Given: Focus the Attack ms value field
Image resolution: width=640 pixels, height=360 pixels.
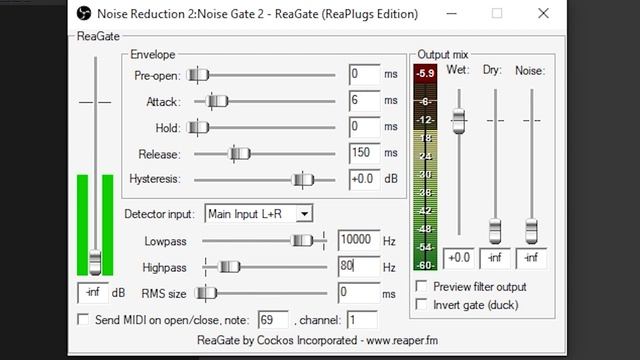Looking at the screenshot, I should tap(364, 100).
